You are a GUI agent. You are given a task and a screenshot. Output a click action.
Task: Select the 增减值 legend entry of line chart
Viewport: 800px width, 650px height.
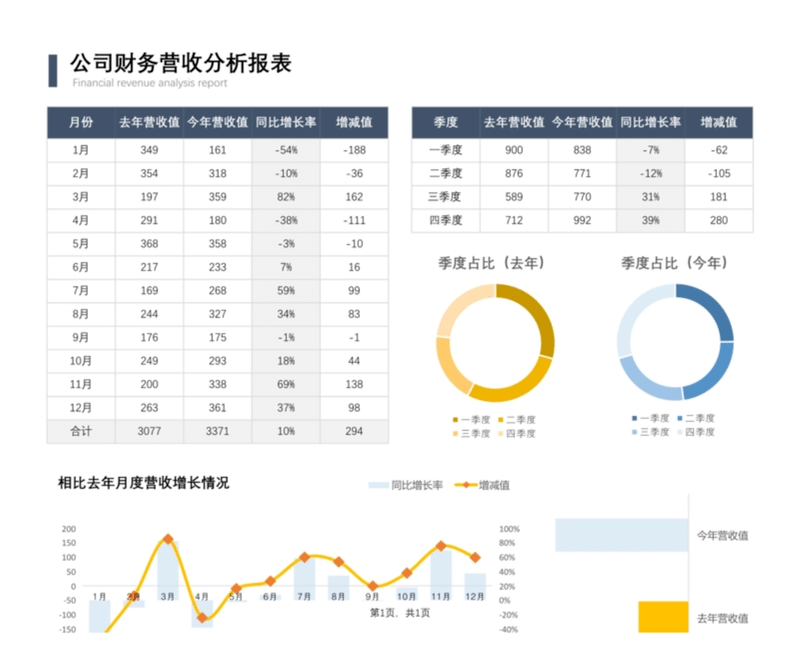click(483, 485)
